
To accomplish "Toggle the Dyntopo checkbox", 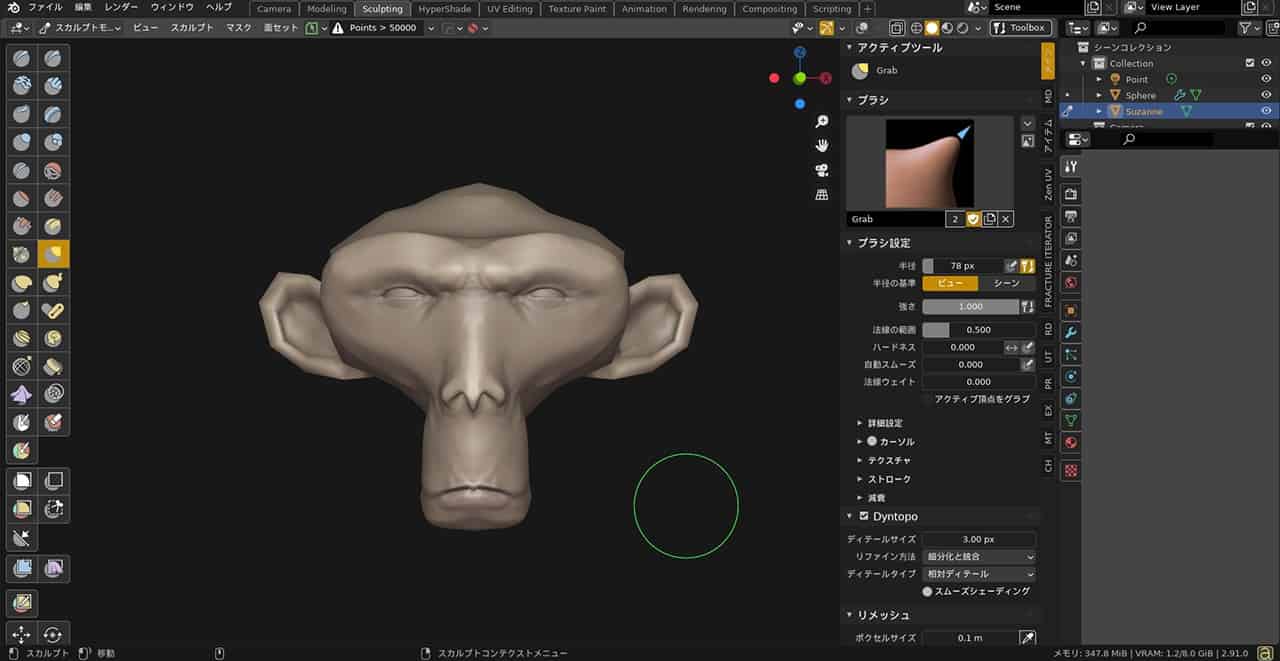I will coord(865,516).
